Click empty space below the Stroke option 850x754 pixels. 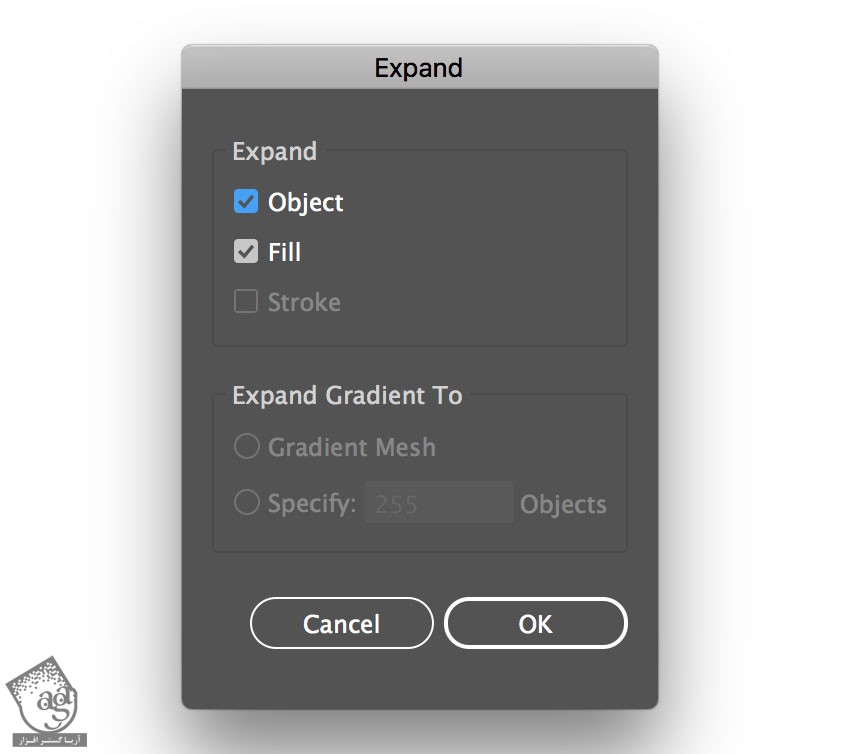420,329
